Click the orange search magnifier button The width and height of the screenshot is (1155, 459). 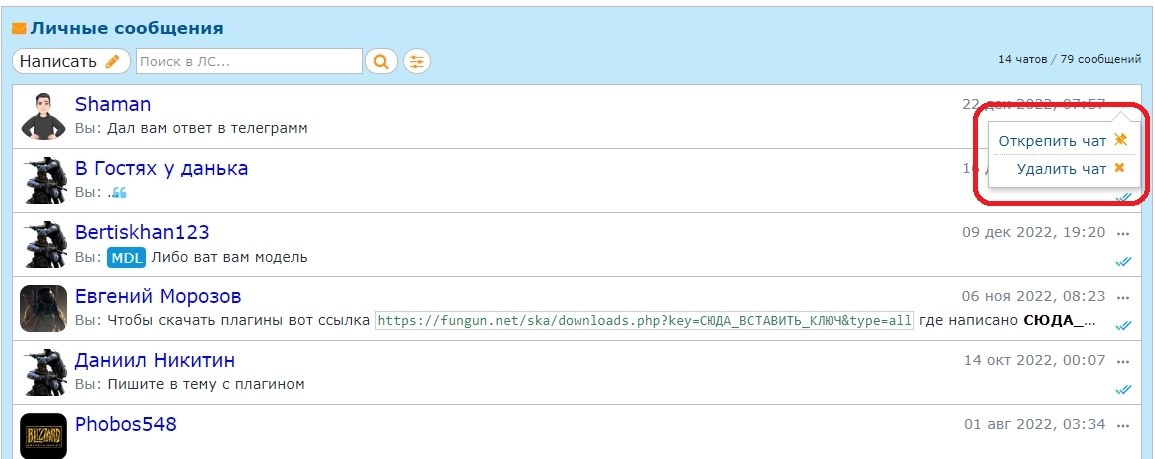[x=381, y=61]
